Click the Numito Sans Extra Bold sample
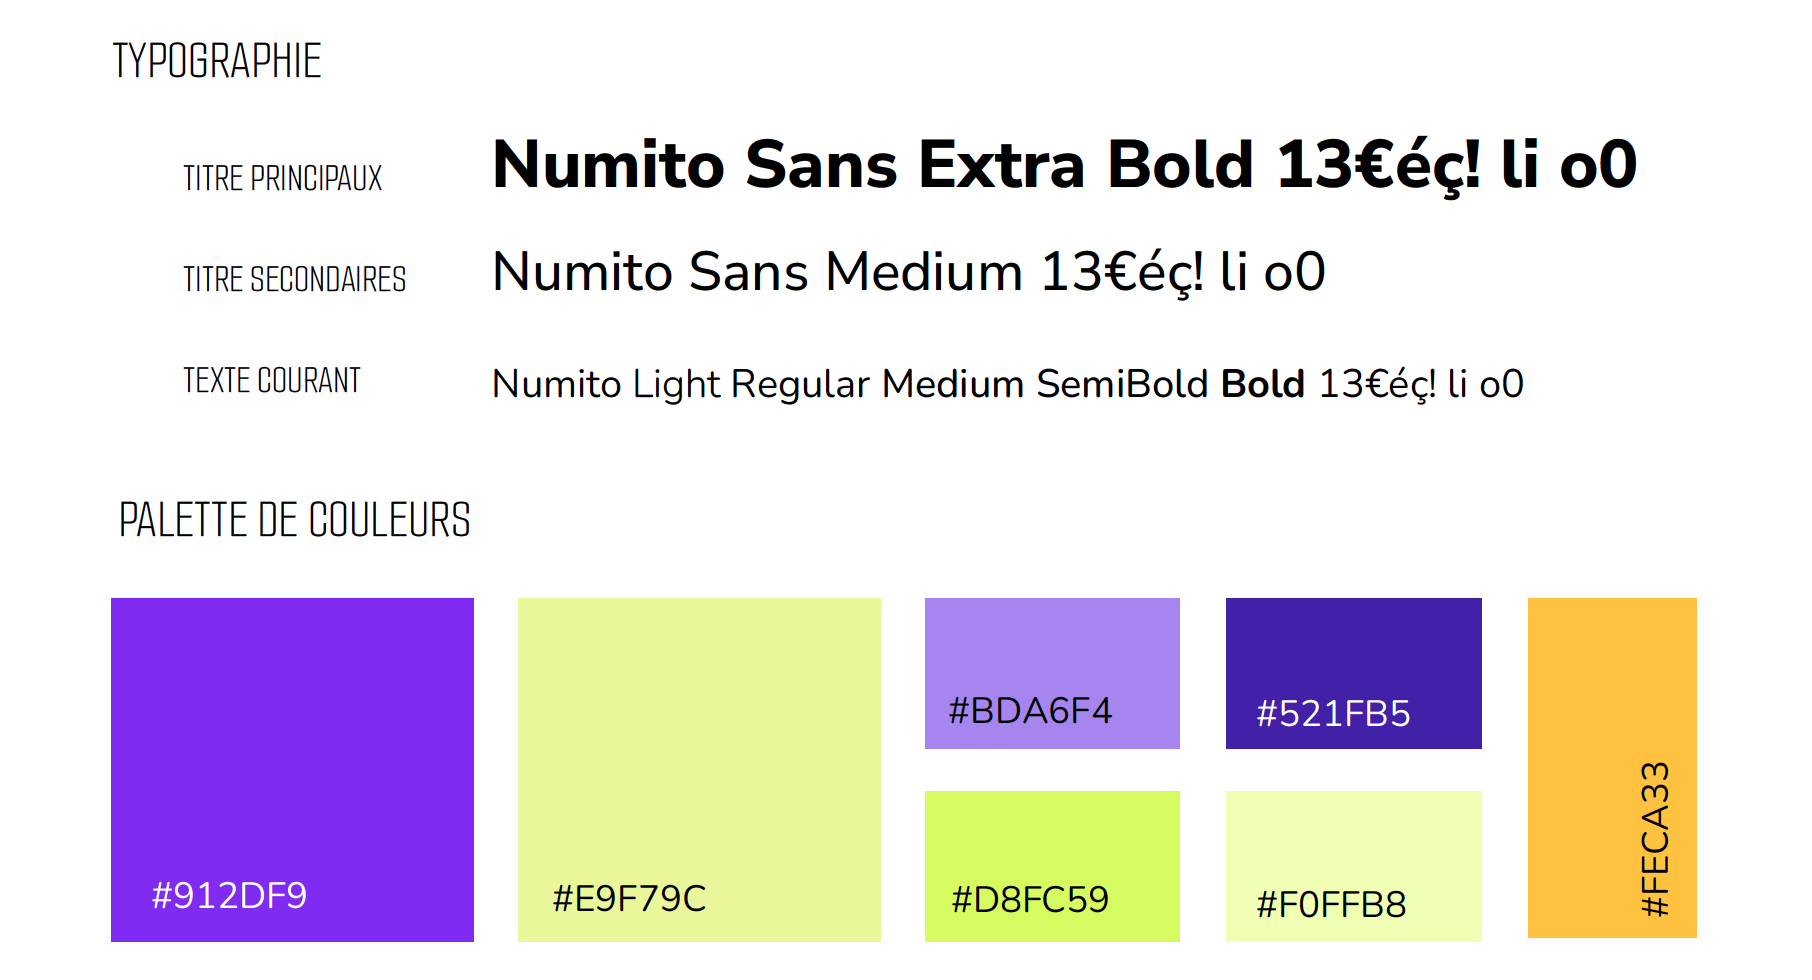 click(1065, 165)
